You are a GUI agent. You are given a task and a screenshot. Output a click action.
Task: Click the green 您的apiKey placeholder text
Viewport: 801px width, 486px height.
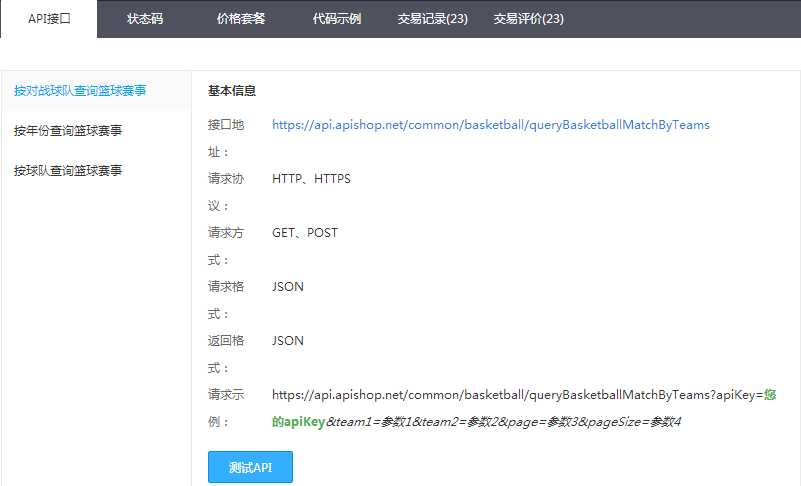299,422
